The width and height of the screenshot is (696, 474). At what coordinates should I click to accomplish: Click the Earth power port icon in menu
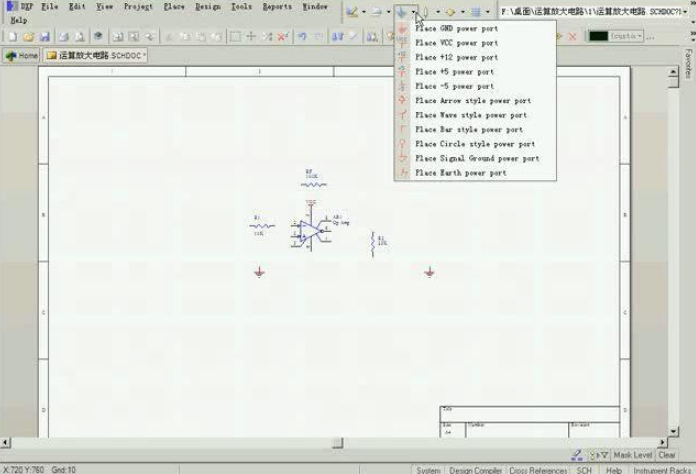(403, 173)
